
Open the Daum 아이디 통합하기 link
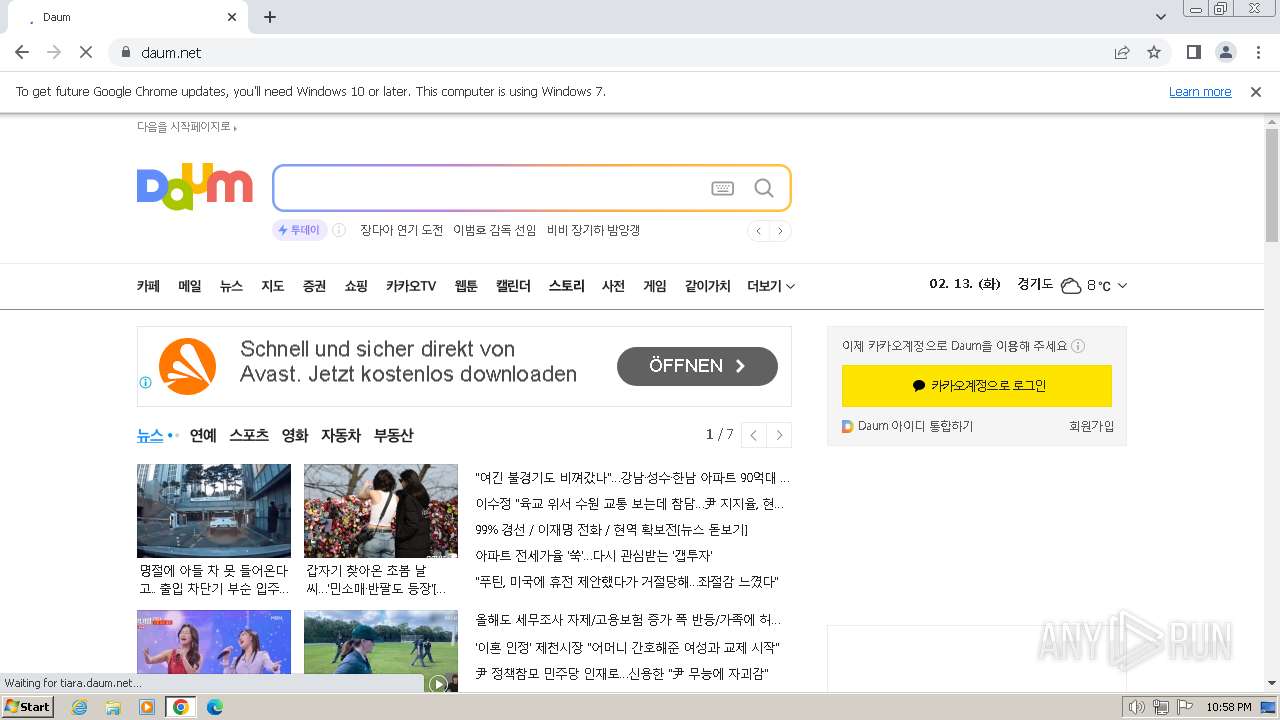[x=908, y=426]
